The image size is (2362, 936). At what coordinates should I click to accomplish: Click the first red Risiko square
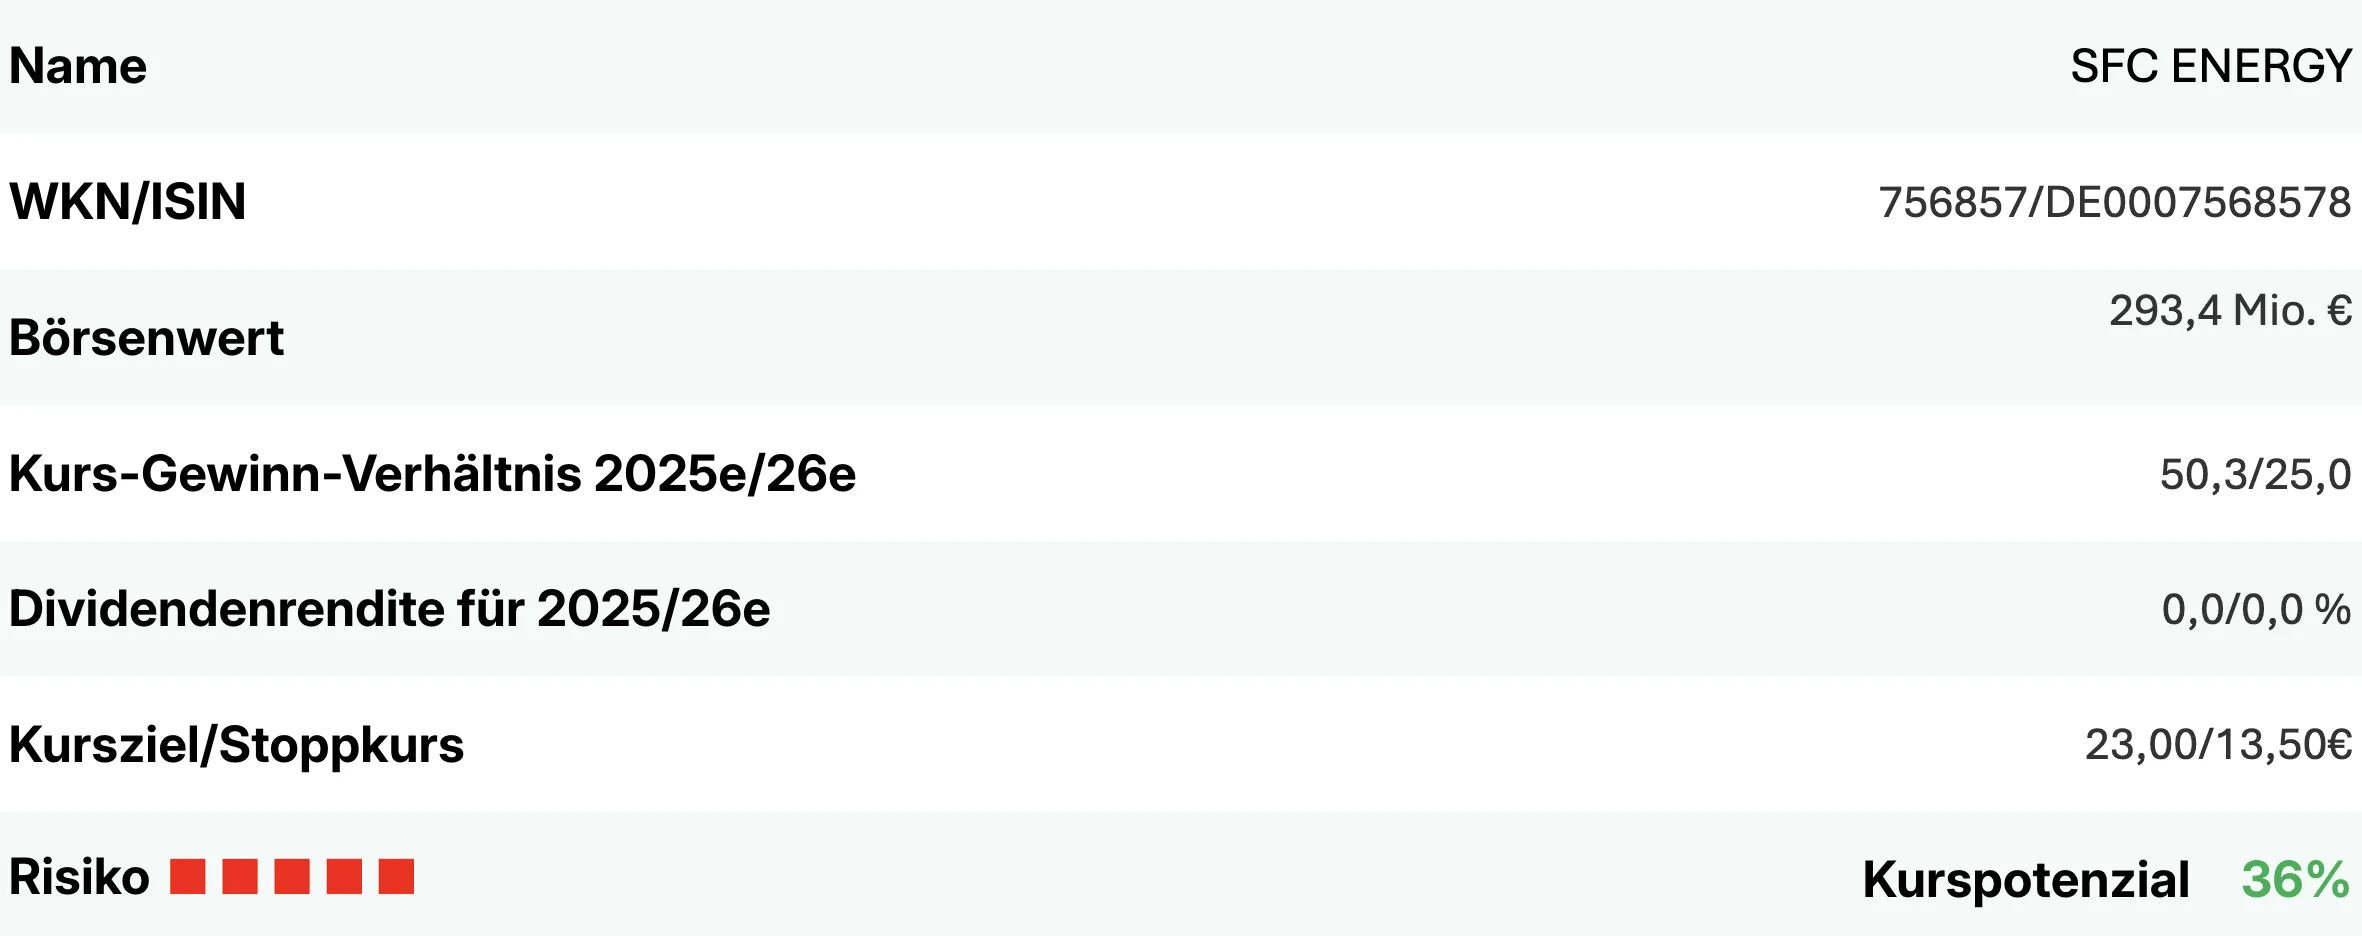(x=187, y=876)
